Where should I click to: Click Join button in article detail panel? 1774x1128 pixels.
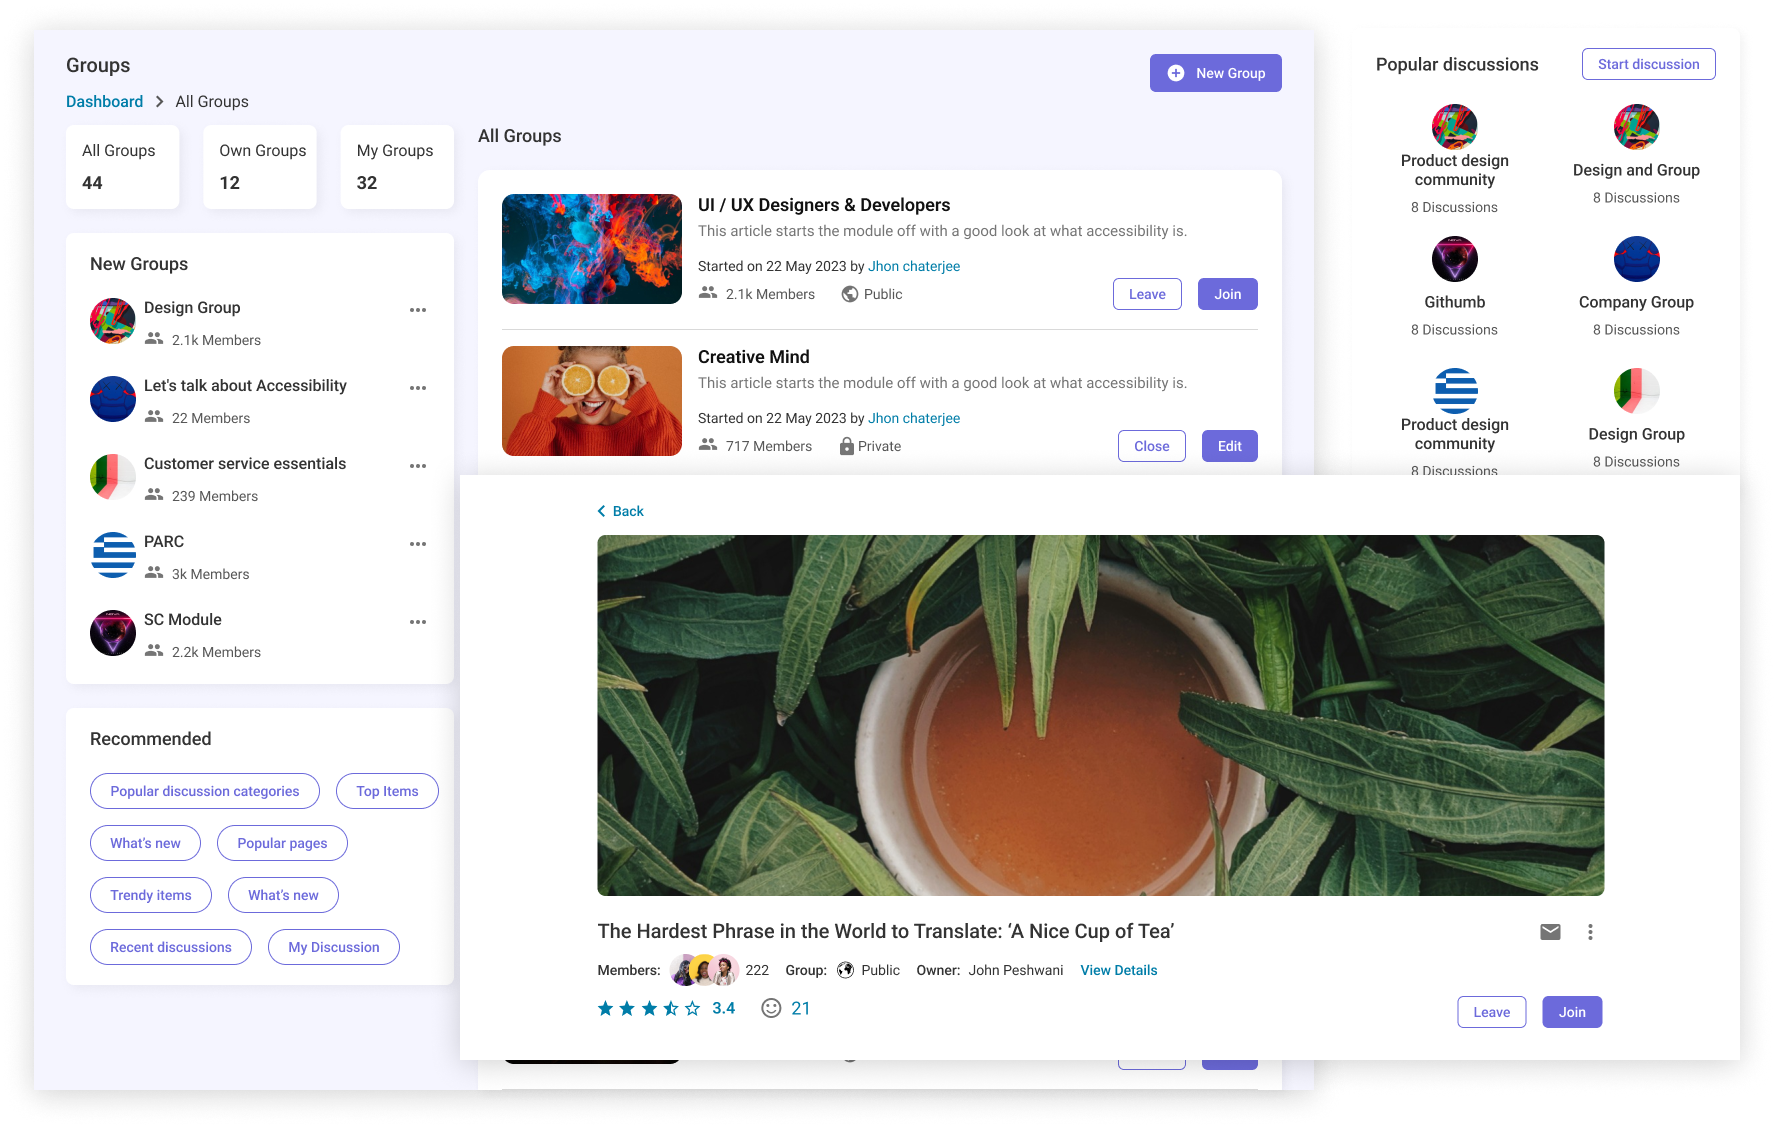[1572, 1012]
